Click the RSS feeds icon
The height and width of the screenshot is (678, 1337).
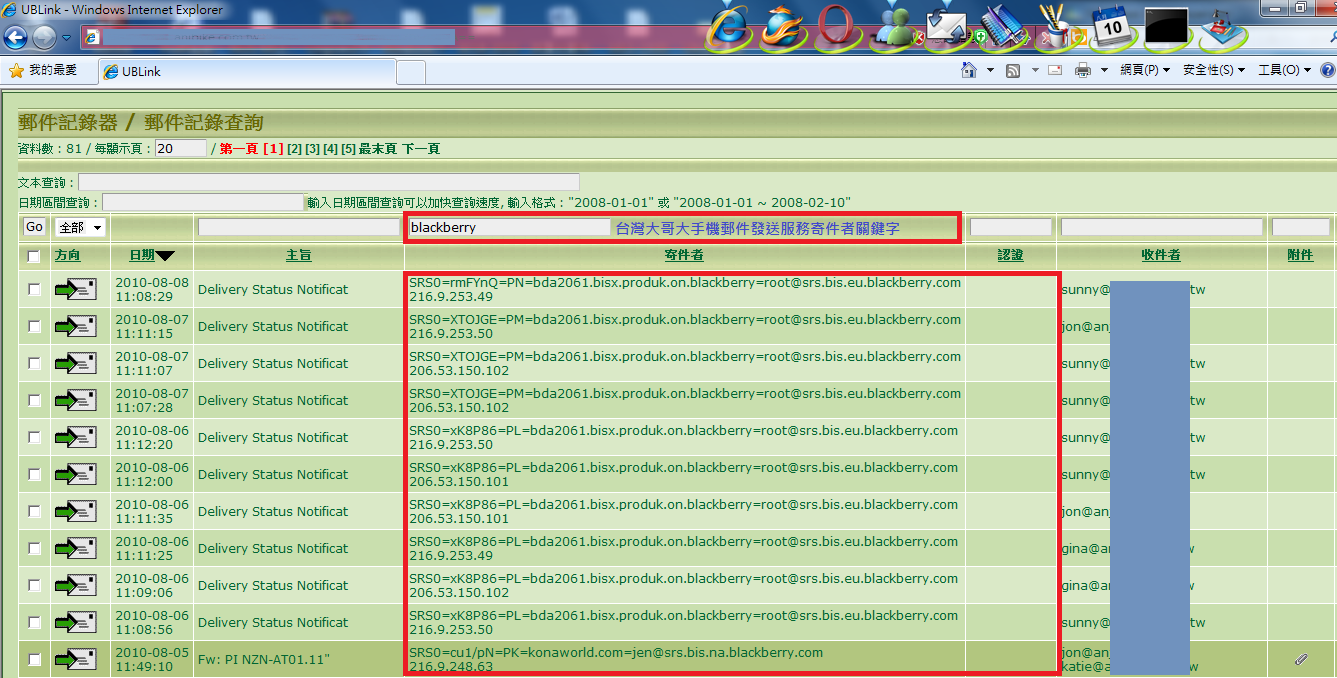(x=1013, y=71)
